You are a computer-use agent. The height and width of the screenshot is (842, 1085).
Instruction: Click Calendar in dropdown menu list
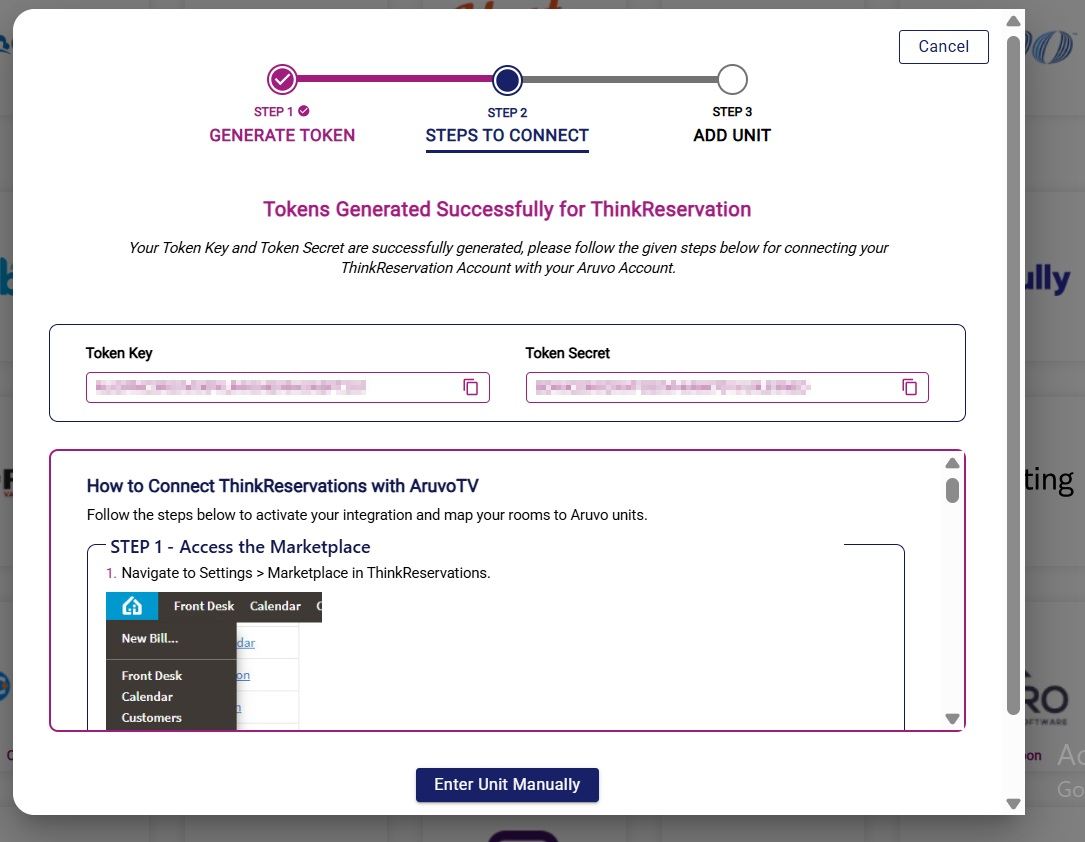(x=147, y=697)
